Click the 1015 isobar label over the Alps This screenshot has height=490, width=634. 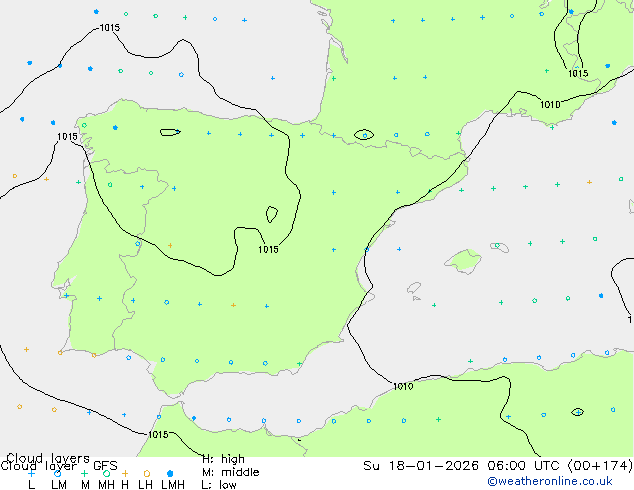pos(578,73)
